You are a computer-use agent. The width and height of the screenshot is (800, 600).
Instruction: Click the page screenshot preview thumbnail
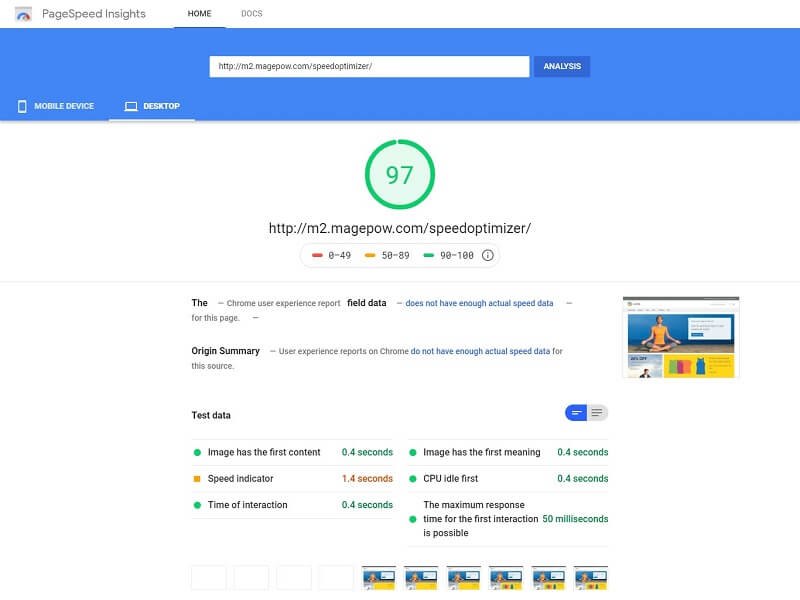[x=680, y=337]
